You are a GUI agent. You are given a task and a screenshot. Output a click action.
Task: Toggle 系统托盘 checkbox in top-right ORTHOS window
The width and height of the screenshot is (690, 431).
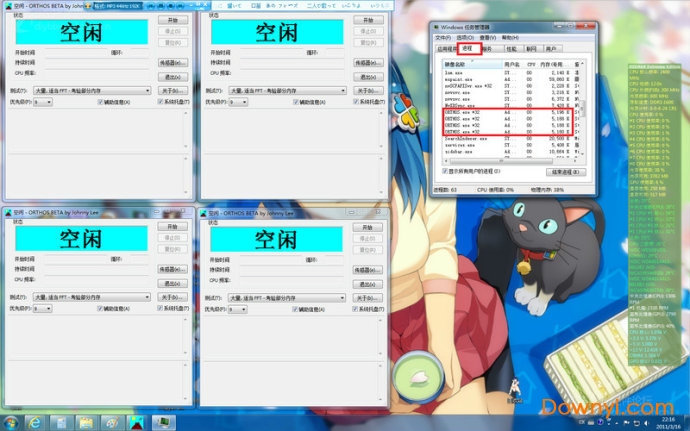(355, 101)
